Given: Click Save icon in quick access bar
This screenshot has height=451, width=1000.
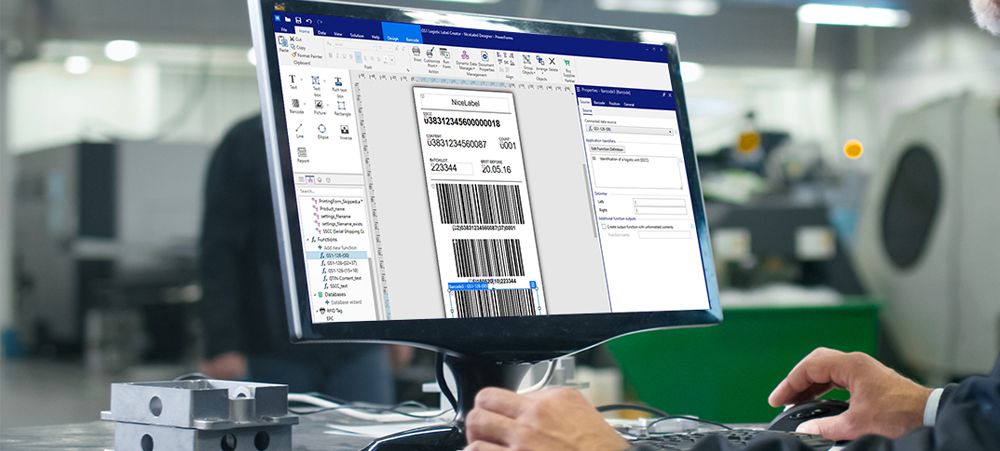Looking at the screenshot, I should 298,20.
